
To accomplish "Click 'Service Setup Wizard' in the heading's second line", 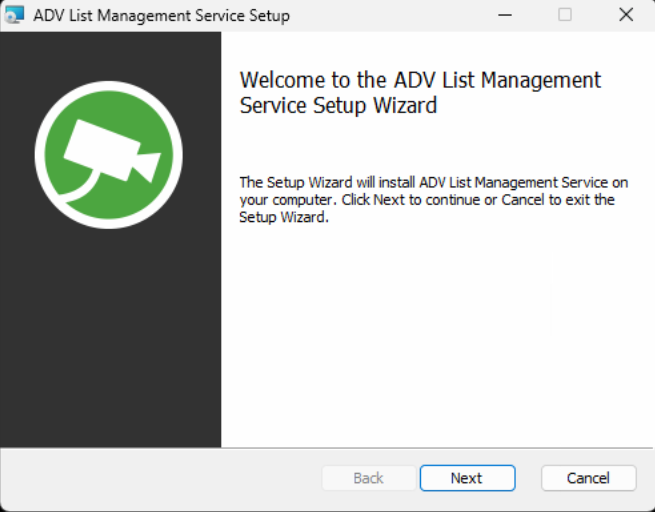I will pyautogui.click(x=338, y=105).
